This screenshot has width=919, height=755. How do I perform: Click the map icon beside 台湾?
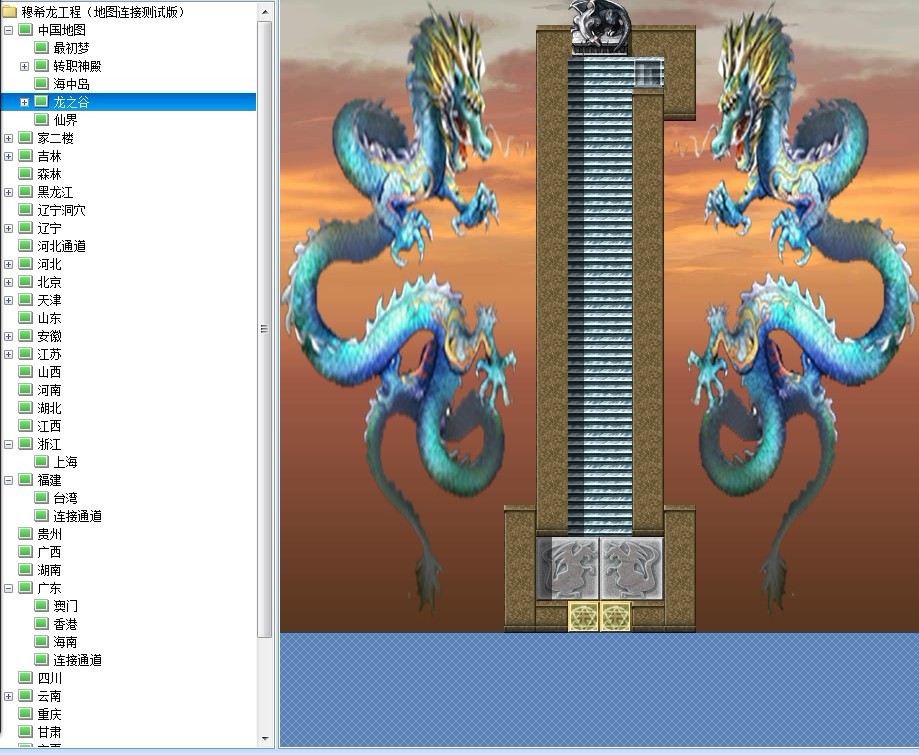[41, 498]
